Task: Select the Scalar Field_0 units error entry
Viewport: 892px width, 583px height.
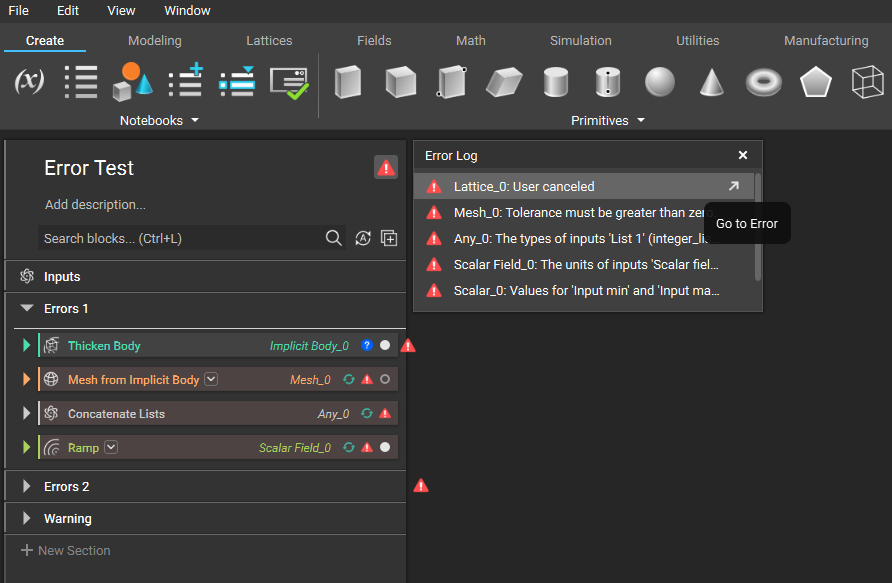Action: click(584, 264)
